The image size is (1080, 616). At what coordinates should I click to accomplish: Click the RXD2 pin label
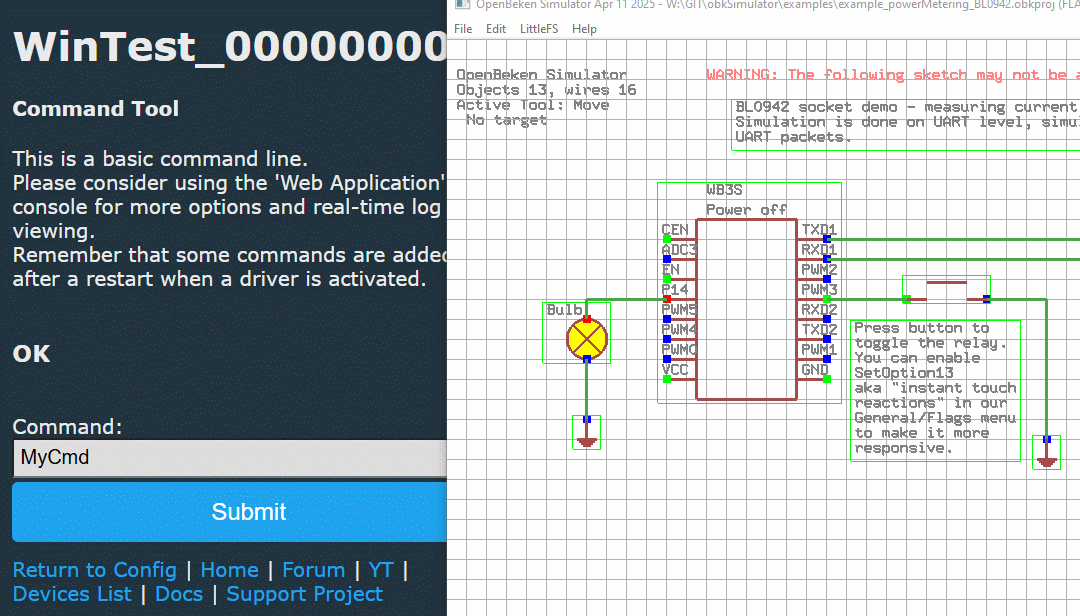819,309
